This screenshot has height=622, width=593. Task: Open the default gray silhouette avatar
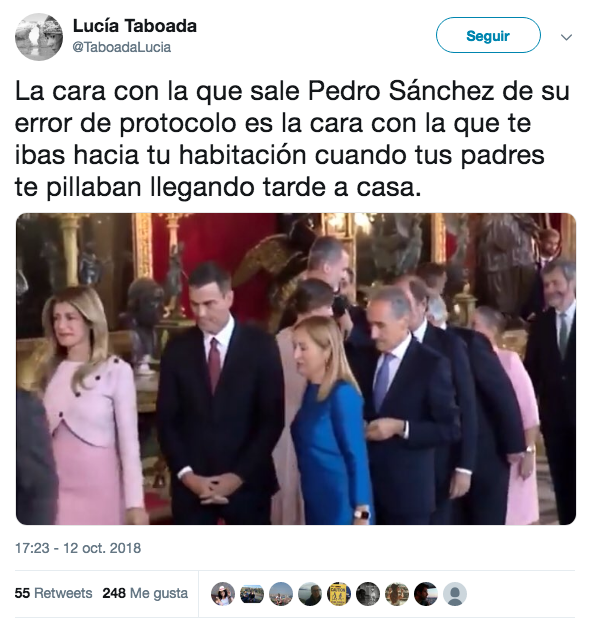coord(455,594)
